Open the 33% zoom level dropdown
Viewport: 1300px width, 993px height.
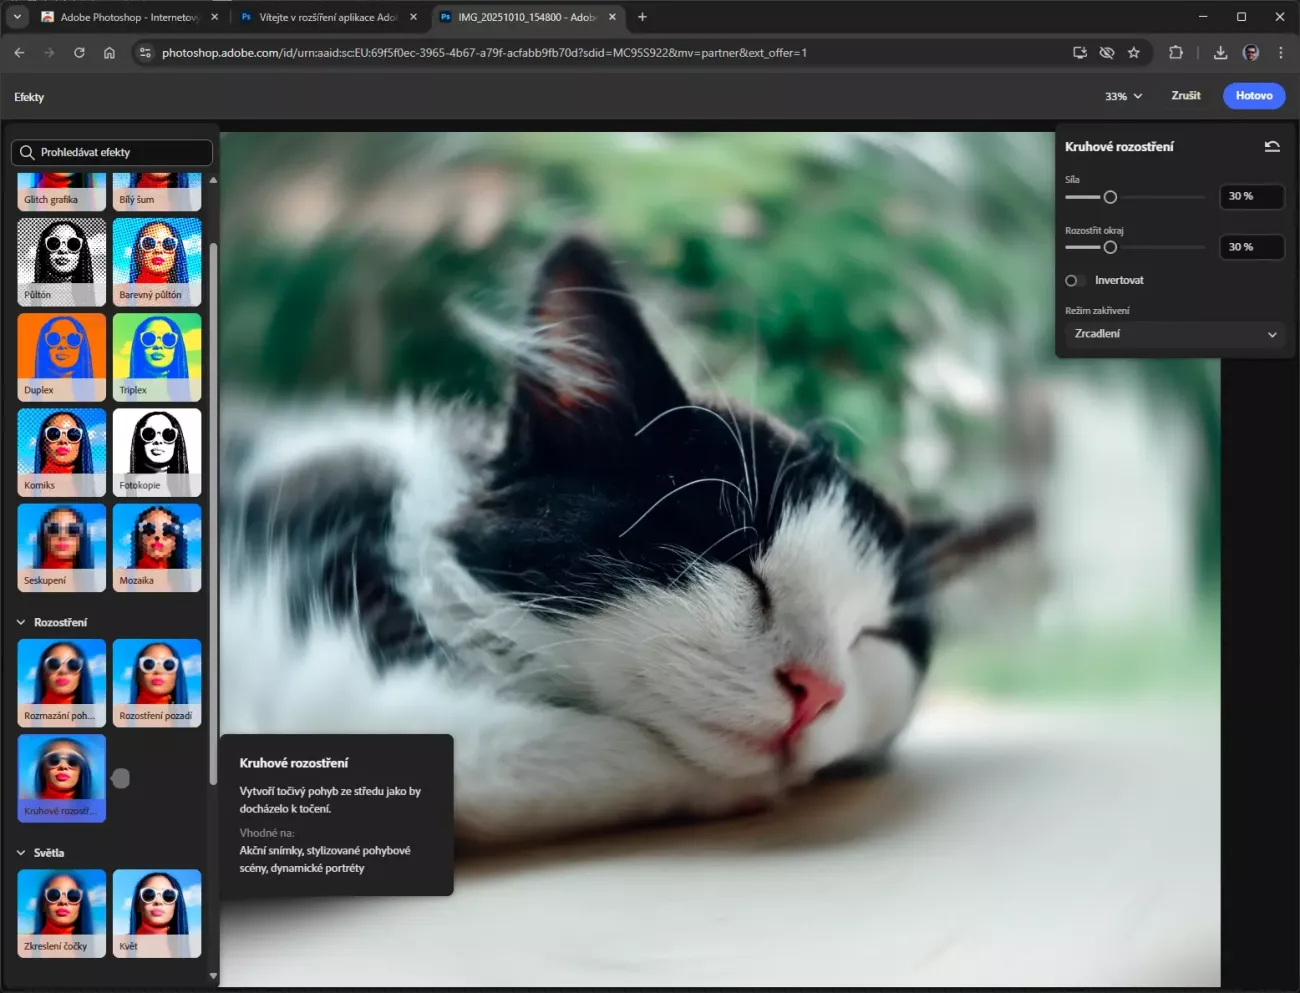coord(1123,96)
